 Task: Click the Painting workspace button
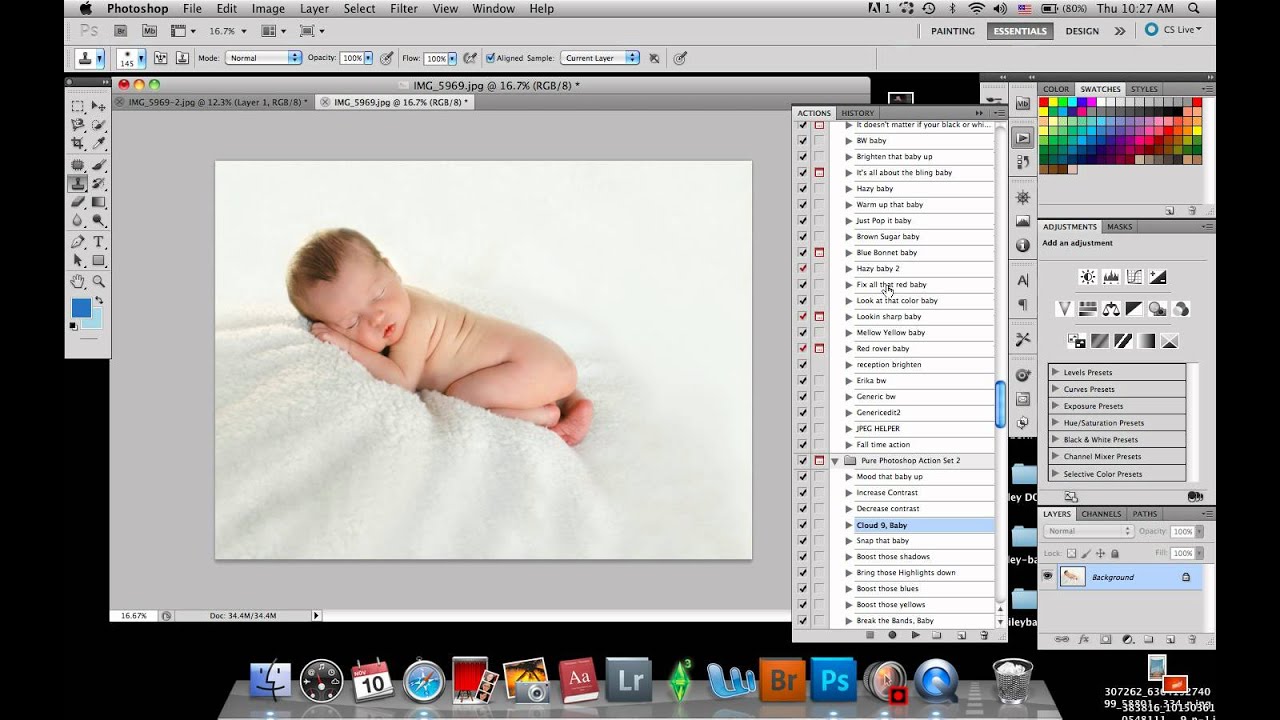point(953,31)
